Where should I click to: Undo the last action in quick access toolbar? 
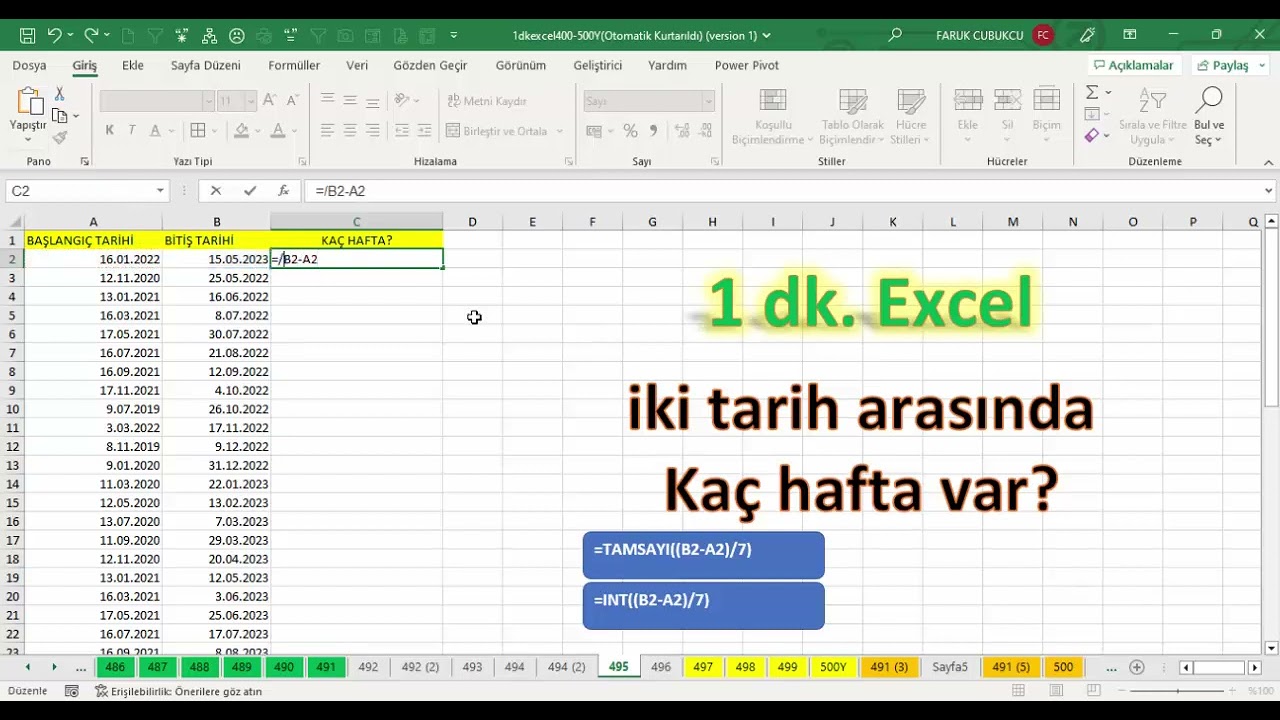54,35
